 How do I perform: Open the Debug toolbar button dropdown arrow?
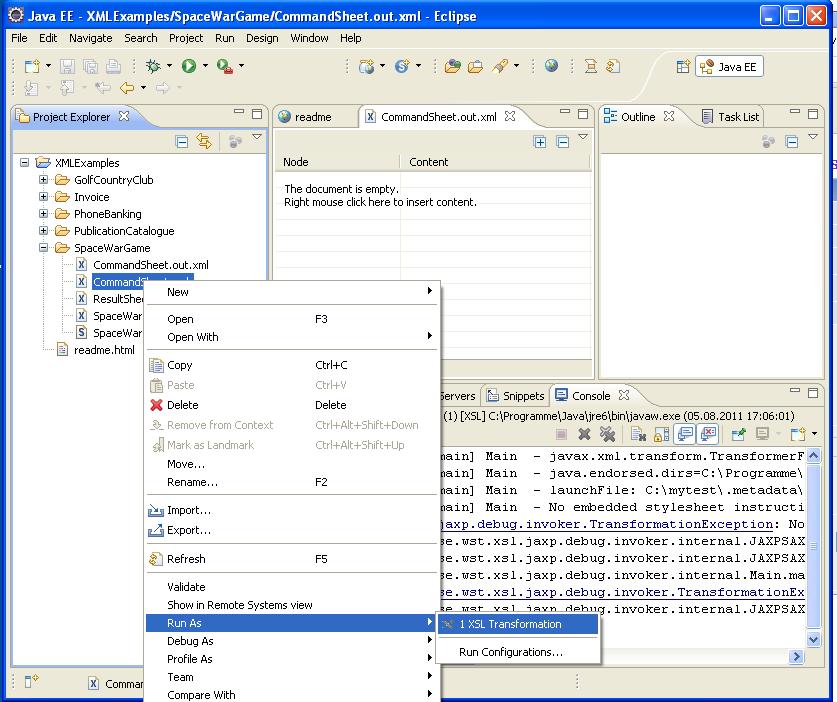point(169,66)
